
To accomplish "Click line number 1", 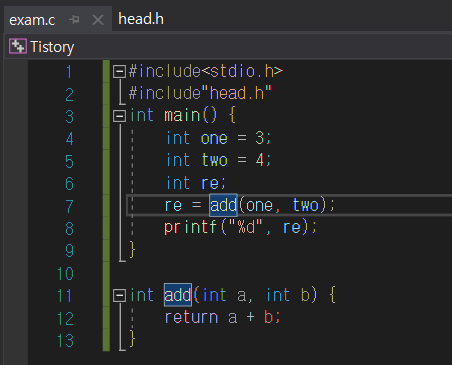I will click(69, 72).
